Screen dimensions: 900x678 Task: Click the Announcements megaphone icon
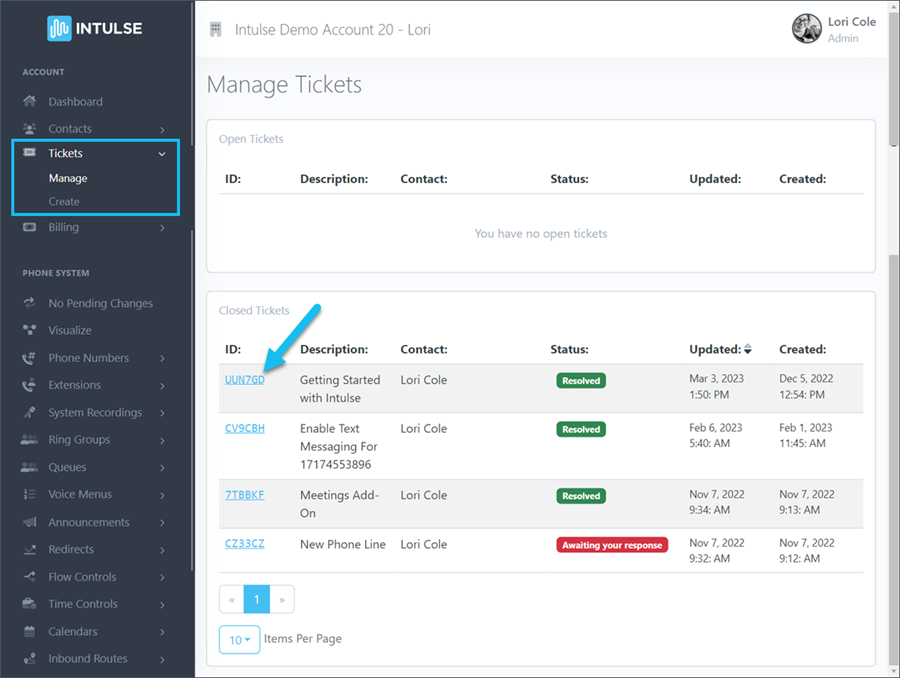point(29,522)
